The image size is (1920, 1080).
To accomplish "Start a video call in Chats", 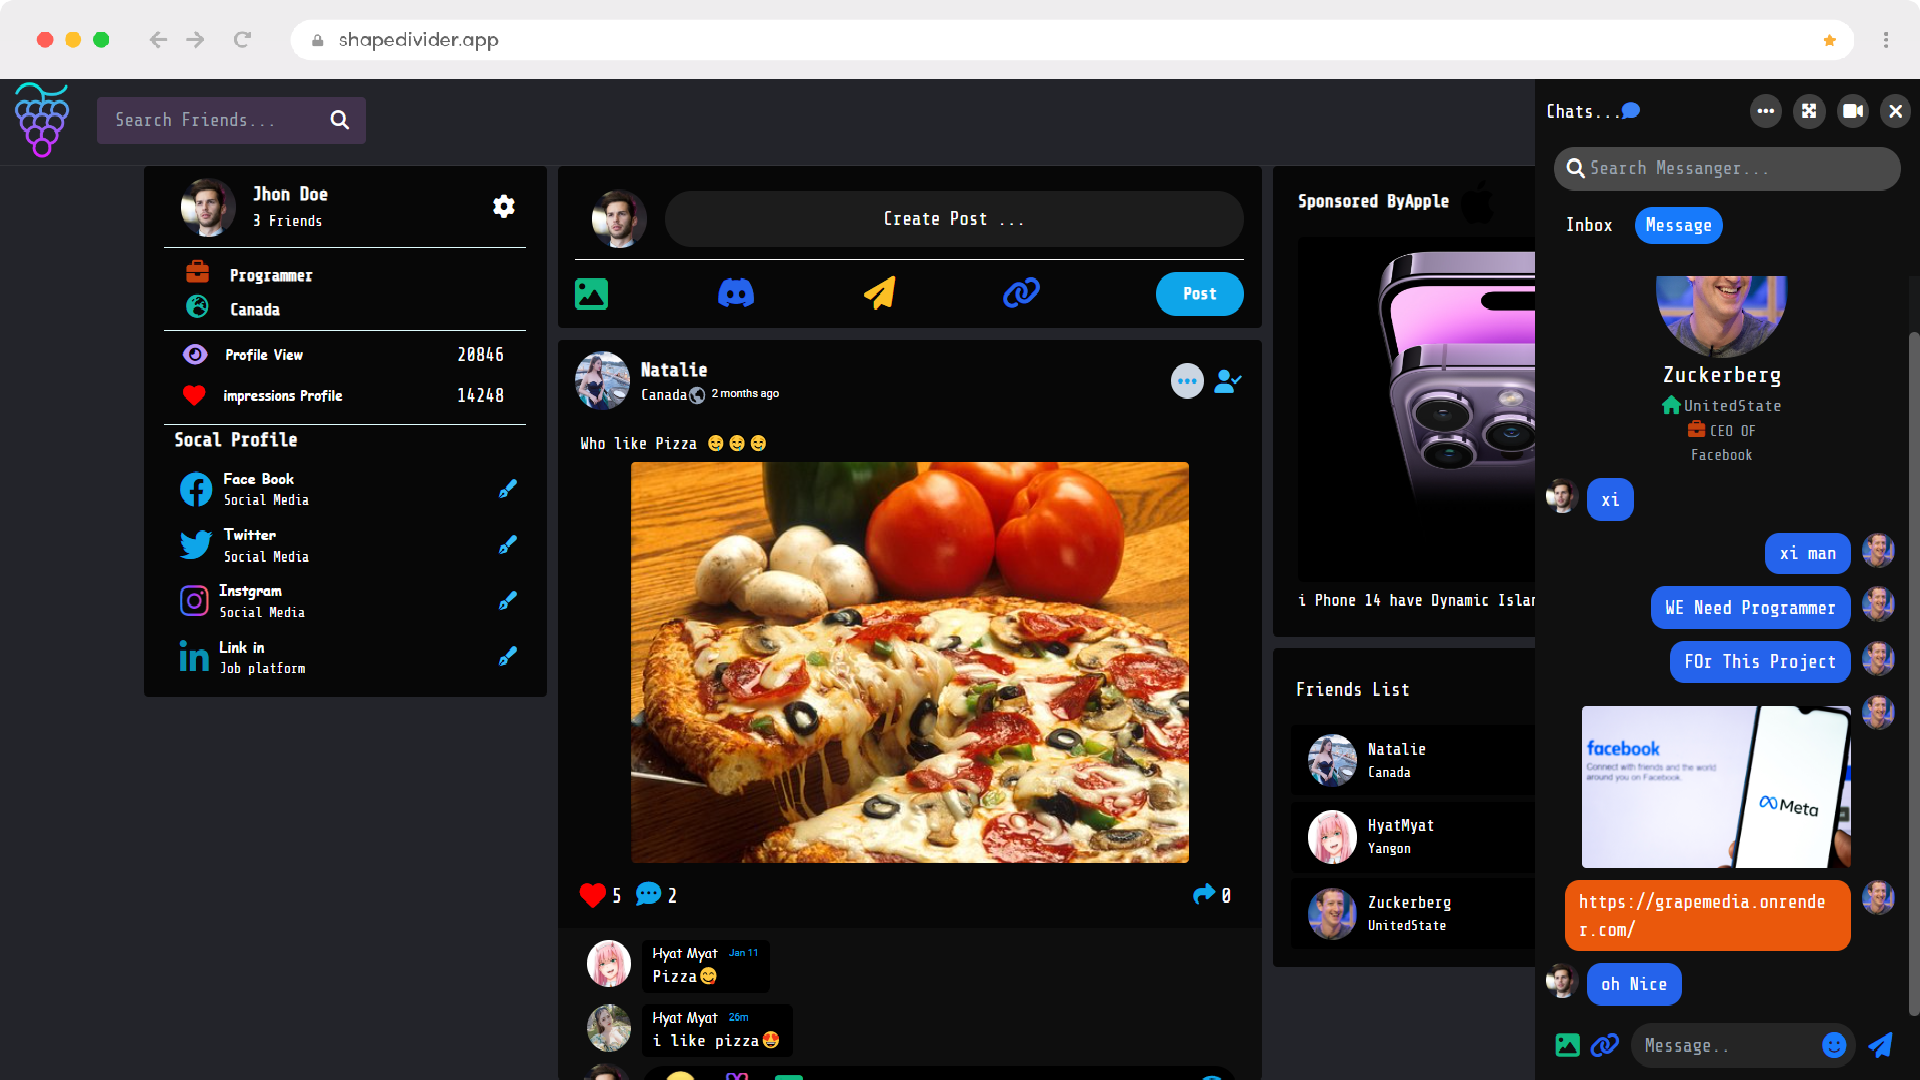I will 1852,111.
